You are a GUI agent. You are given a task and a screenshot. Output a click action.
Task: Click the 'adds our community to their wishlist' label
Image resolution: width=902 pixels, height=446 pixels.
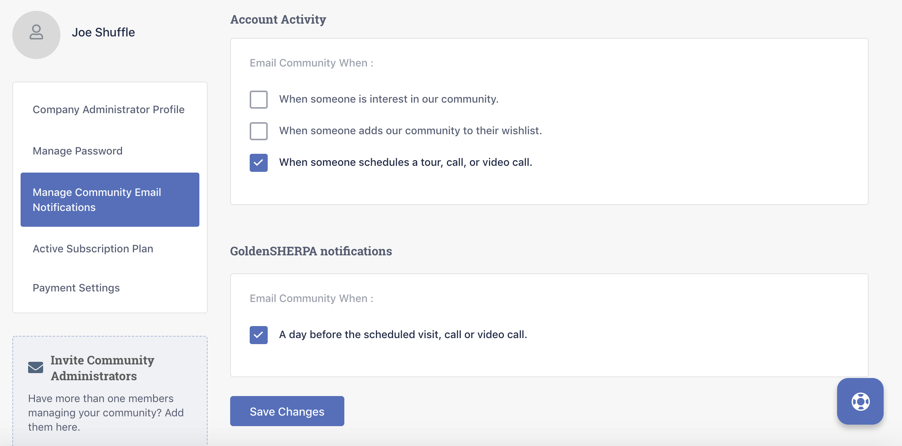click(410, 131)
